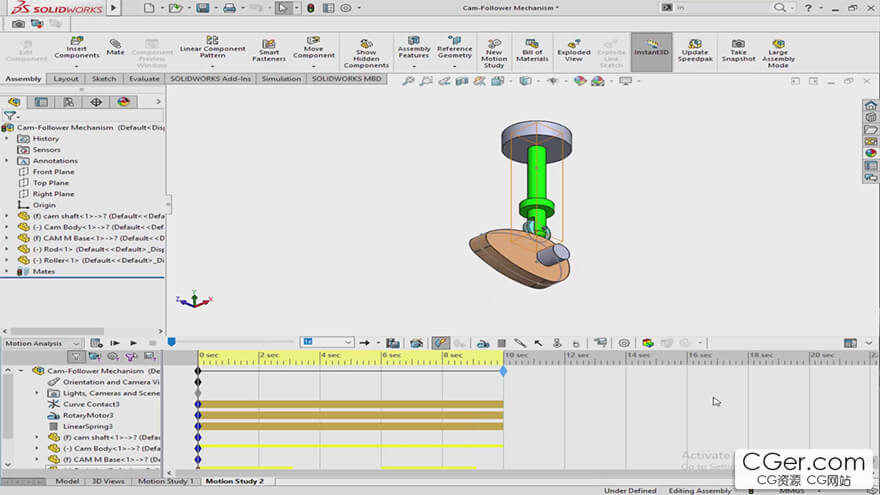Expand the Cam Body<1> component
This screenshot has height=495, width=880.
7,227
